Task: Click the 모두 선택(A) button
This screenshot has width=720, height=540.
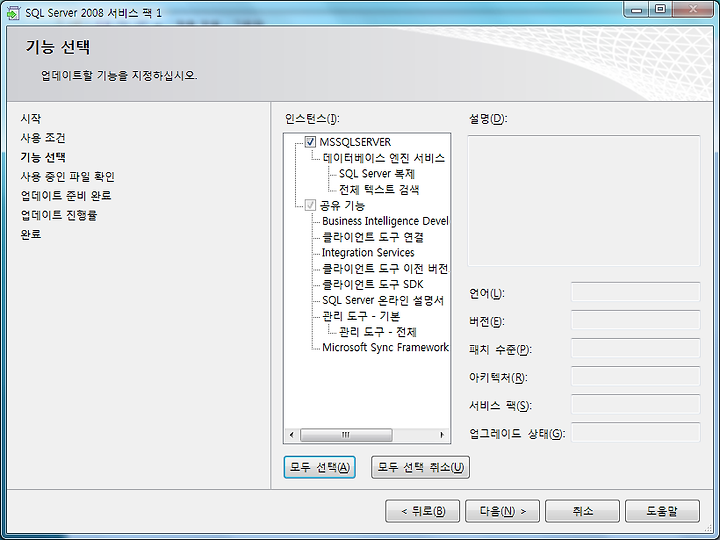Action: [x=320, y=467]
